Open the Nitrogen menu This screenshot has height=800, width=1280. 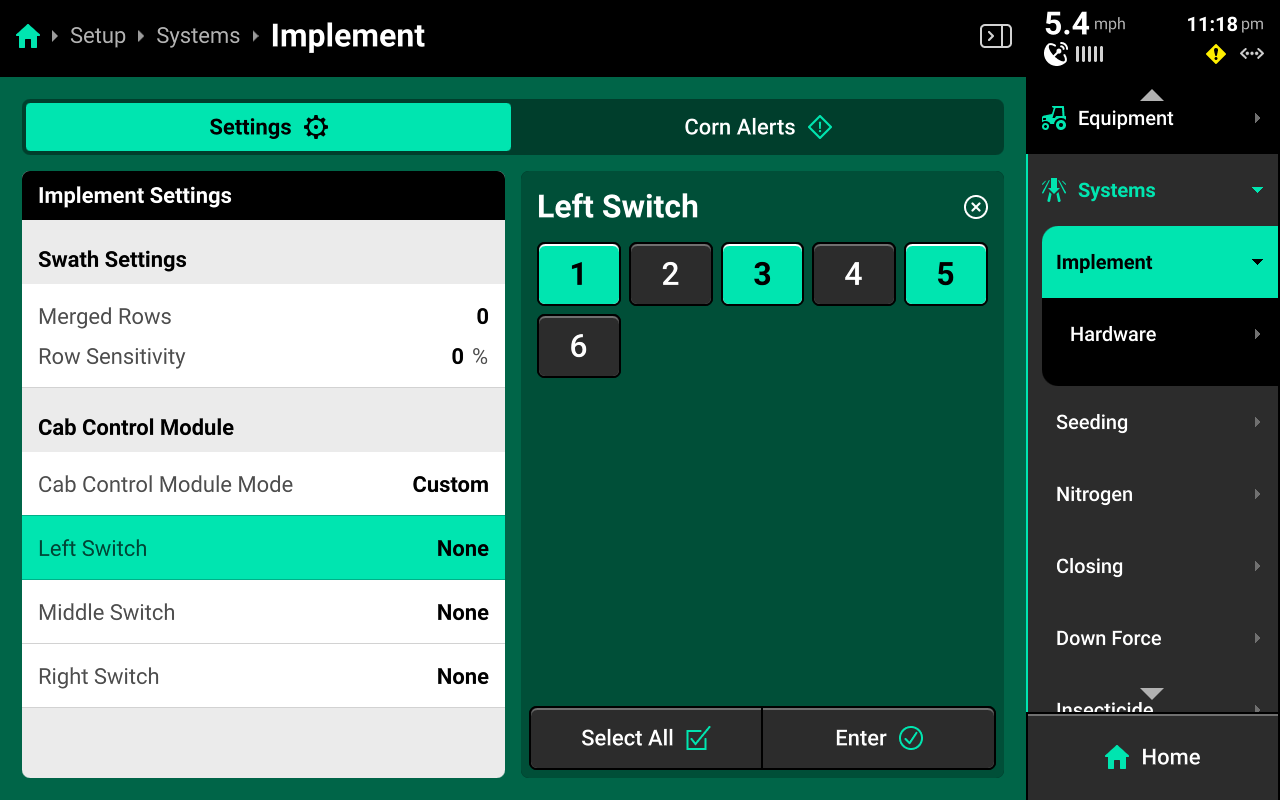[1153, 494]
